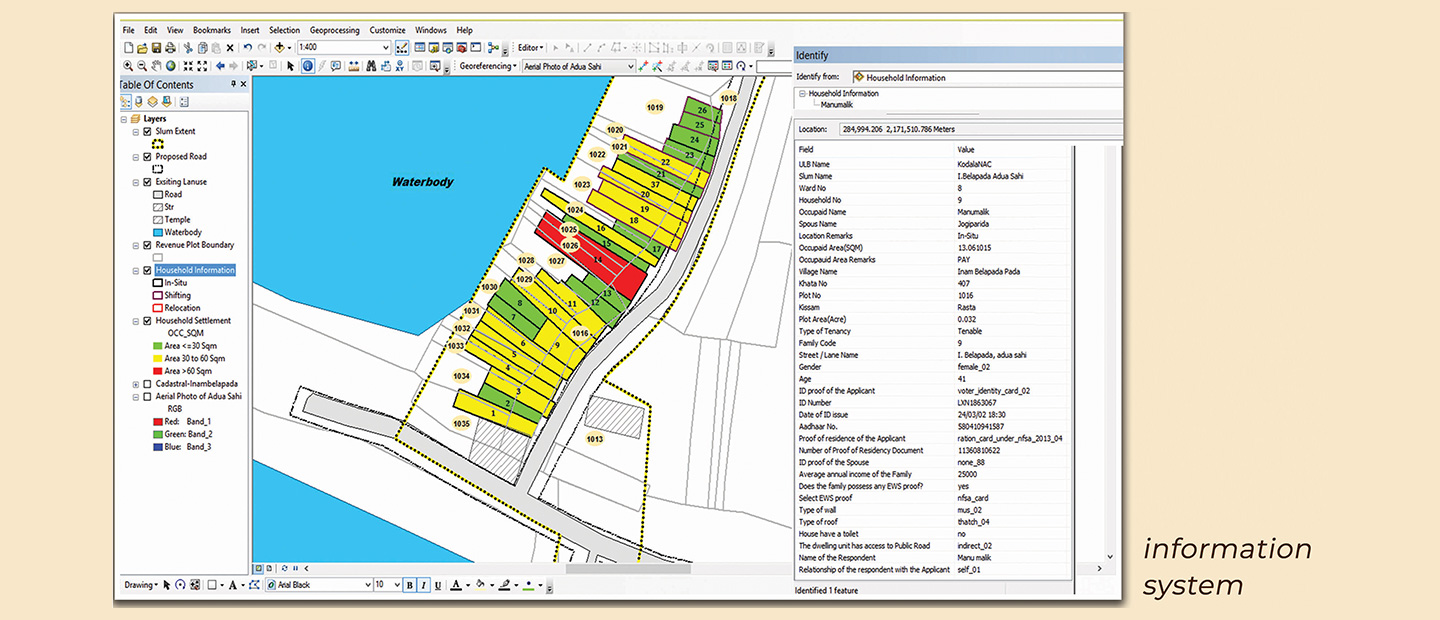Open the Windows menu
Image resolution: width=1440 pixels, height=620 pixels.
point(431,31)
